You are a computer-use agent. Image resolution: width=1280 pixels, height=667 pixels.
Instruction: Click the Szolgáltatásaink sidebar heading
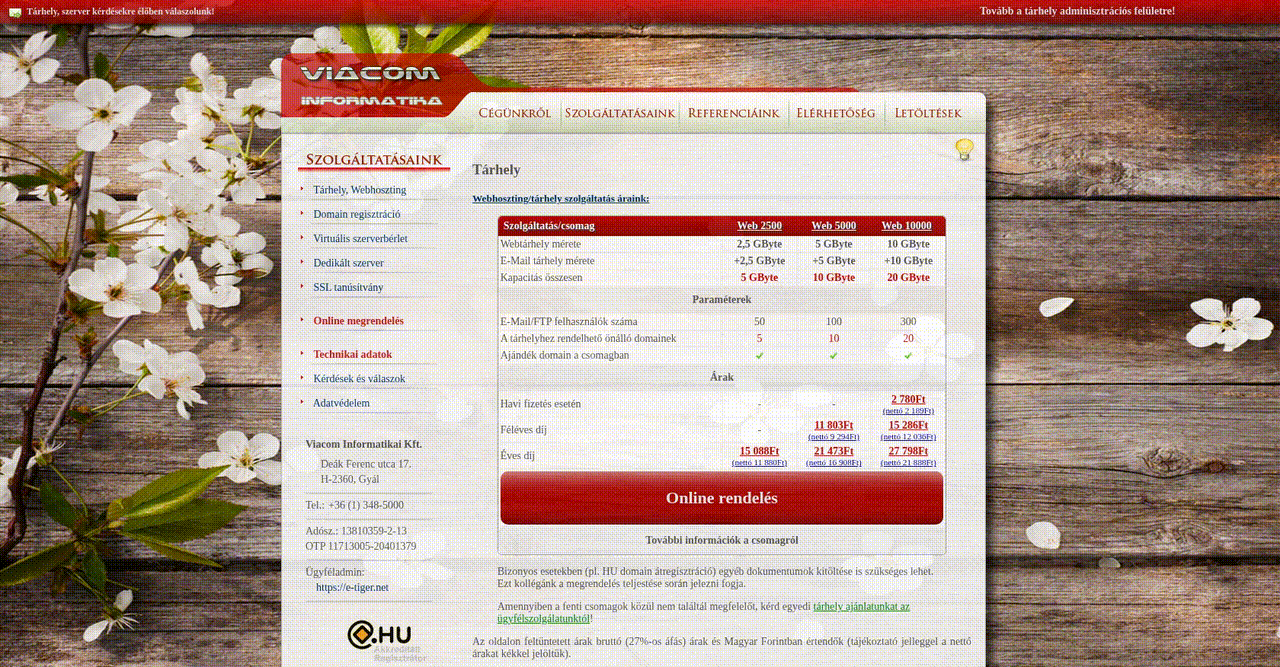click(374, 160)
